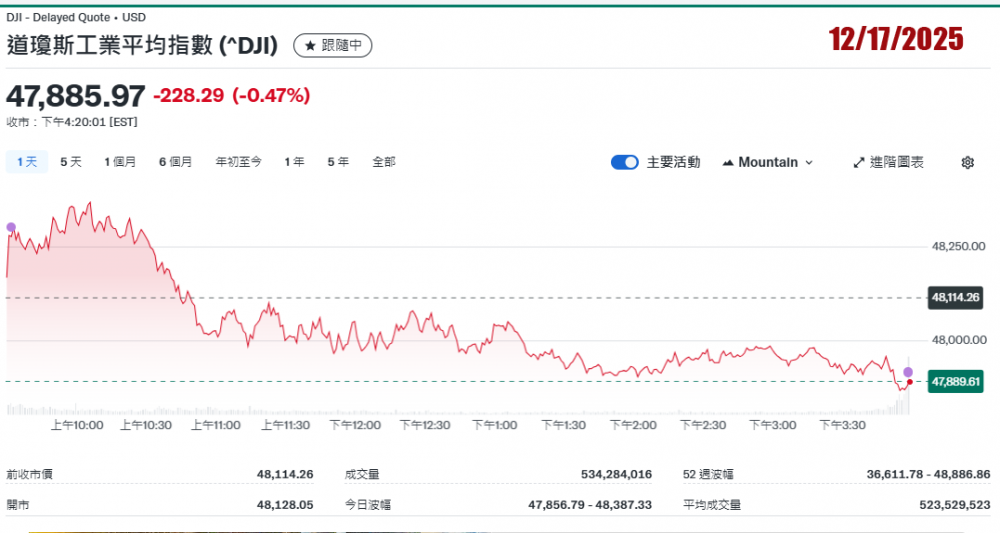Expand the Mountain dropdown chevron
1000x533 pixels.
coord(809,163)
